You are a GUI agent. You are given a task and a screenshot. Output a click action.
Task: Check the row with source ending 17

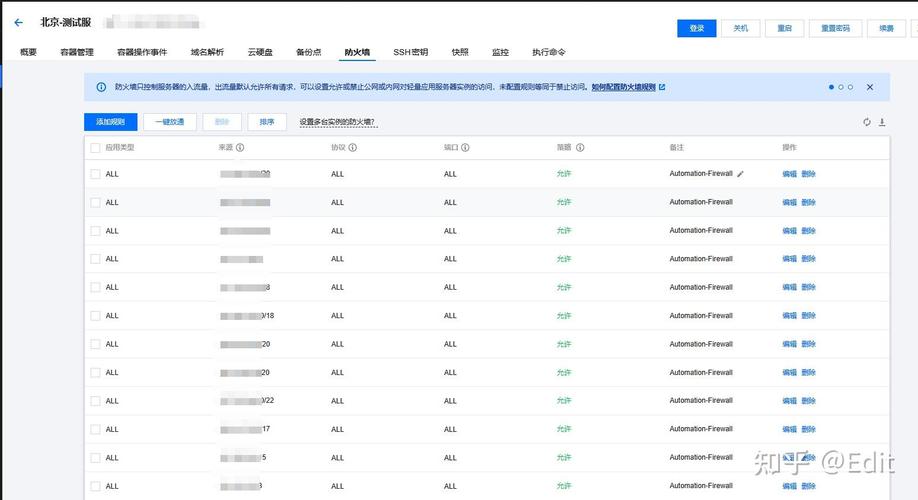point(95,429)
